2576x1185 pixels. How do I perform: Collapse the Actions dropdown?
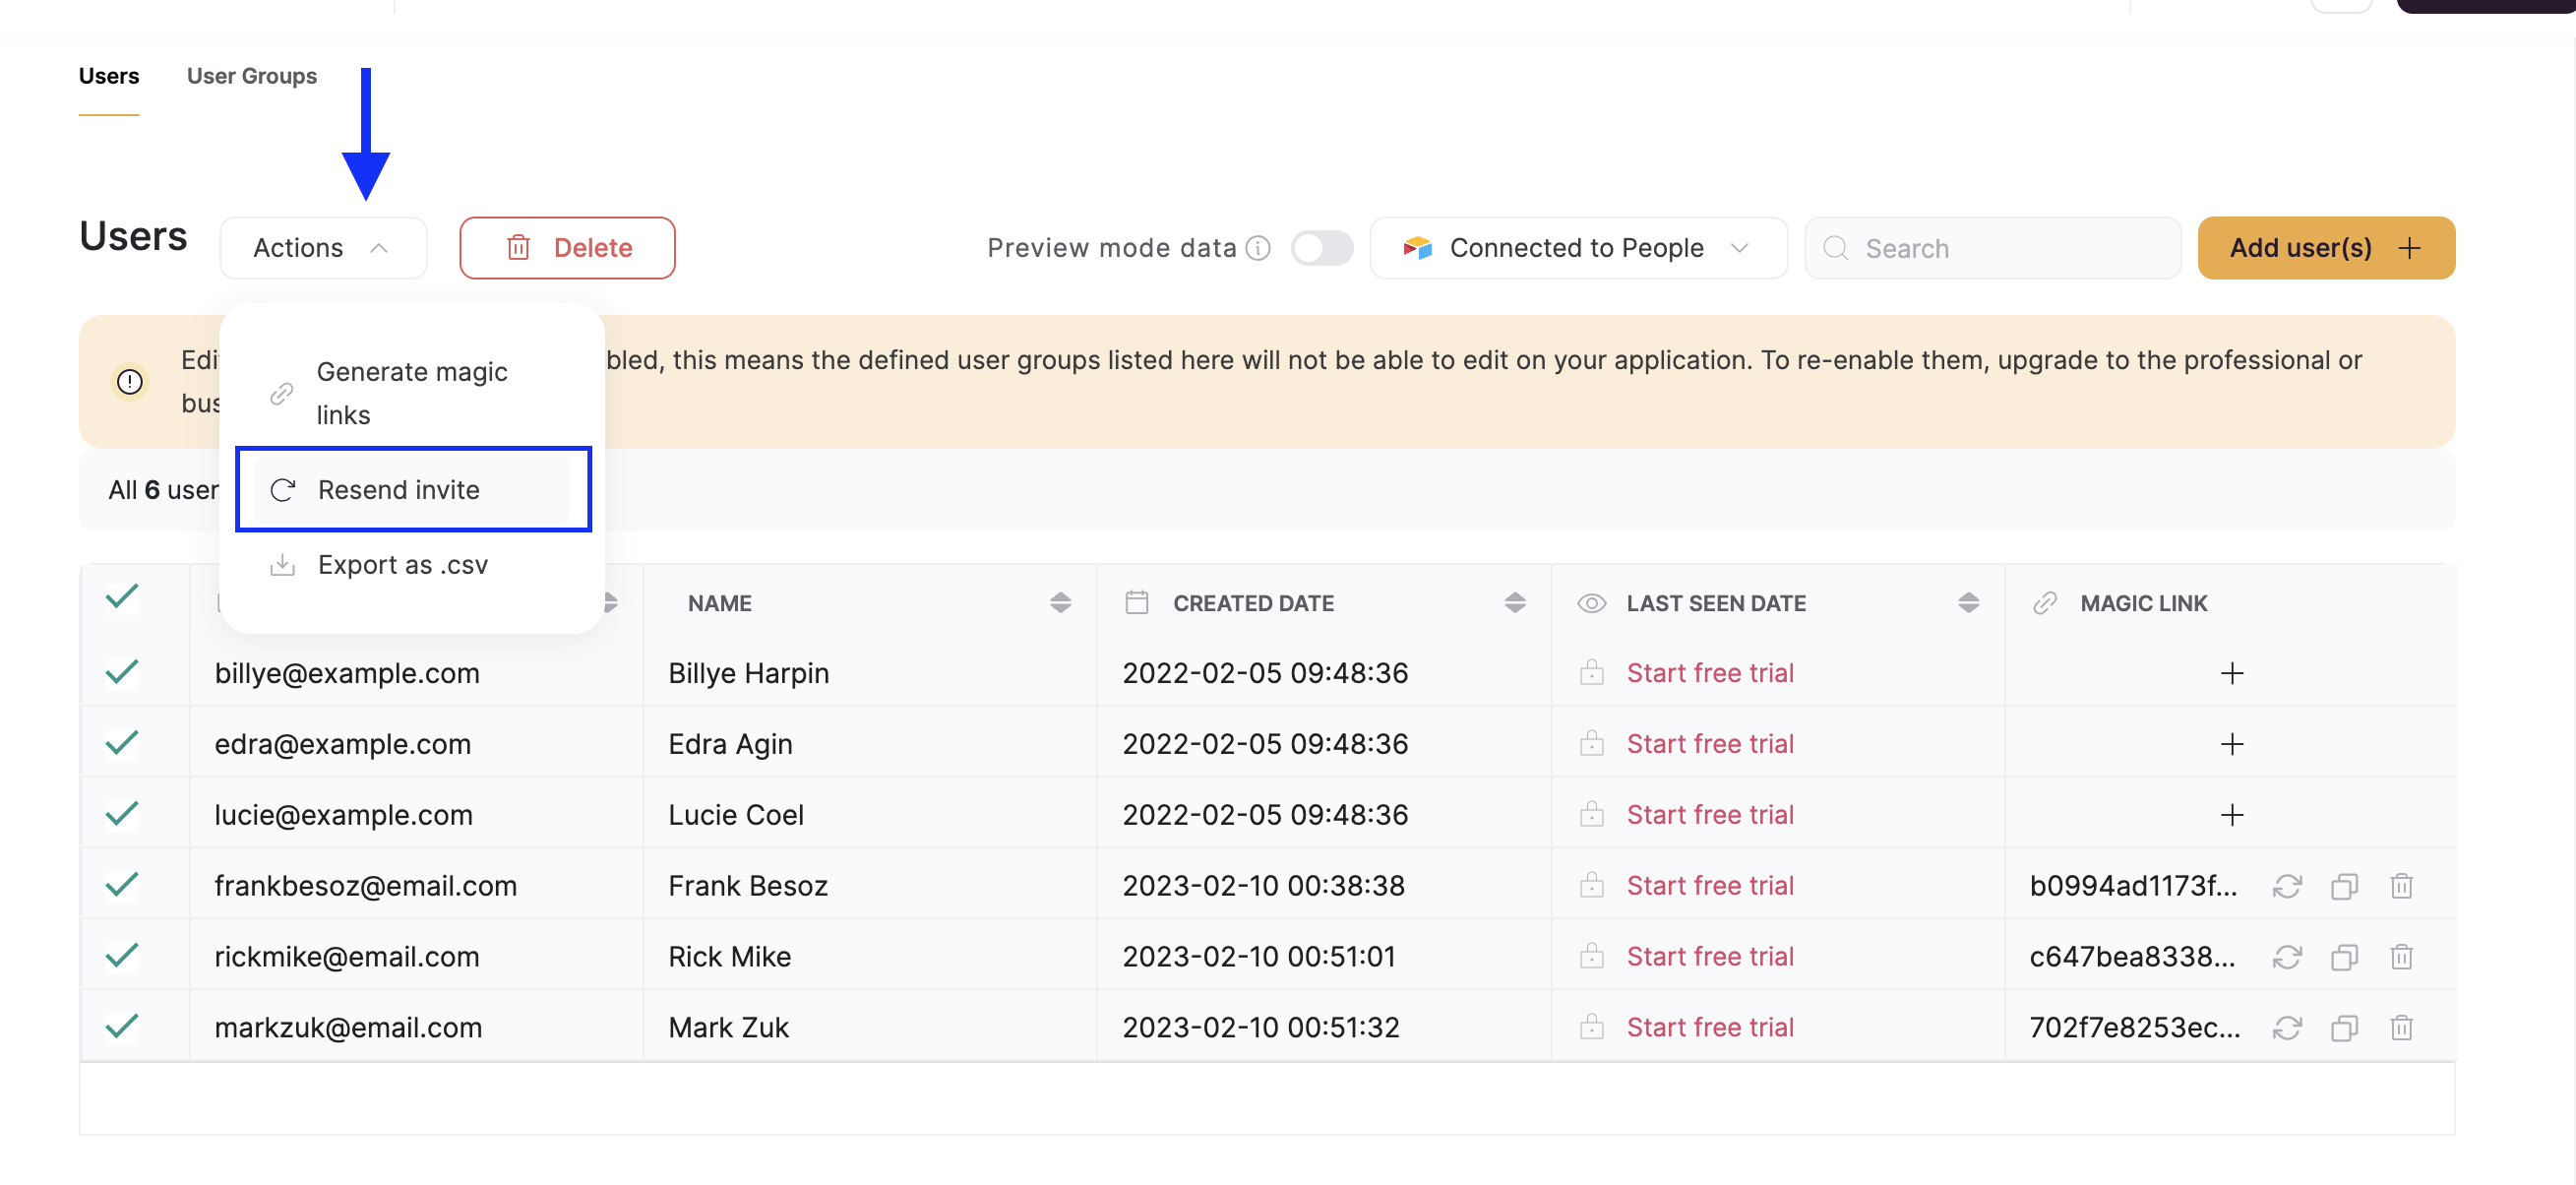click(x=322, y=247)
